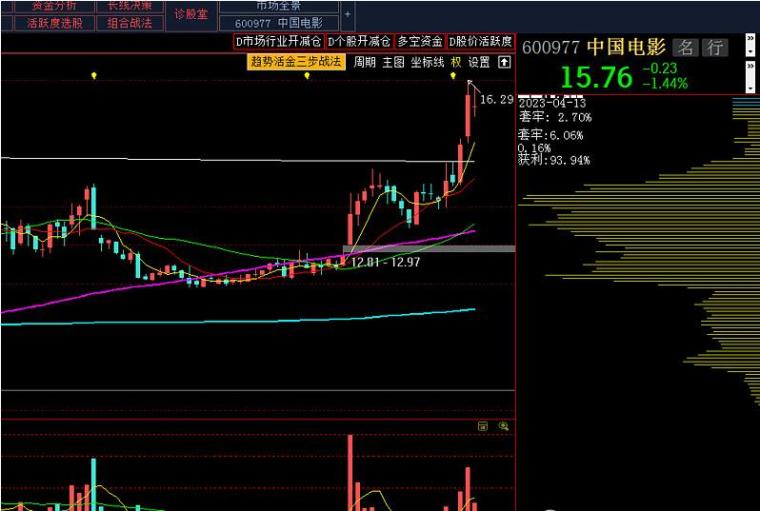
Task: Open the 周期 dropdown menu
Action: (364, 62)
